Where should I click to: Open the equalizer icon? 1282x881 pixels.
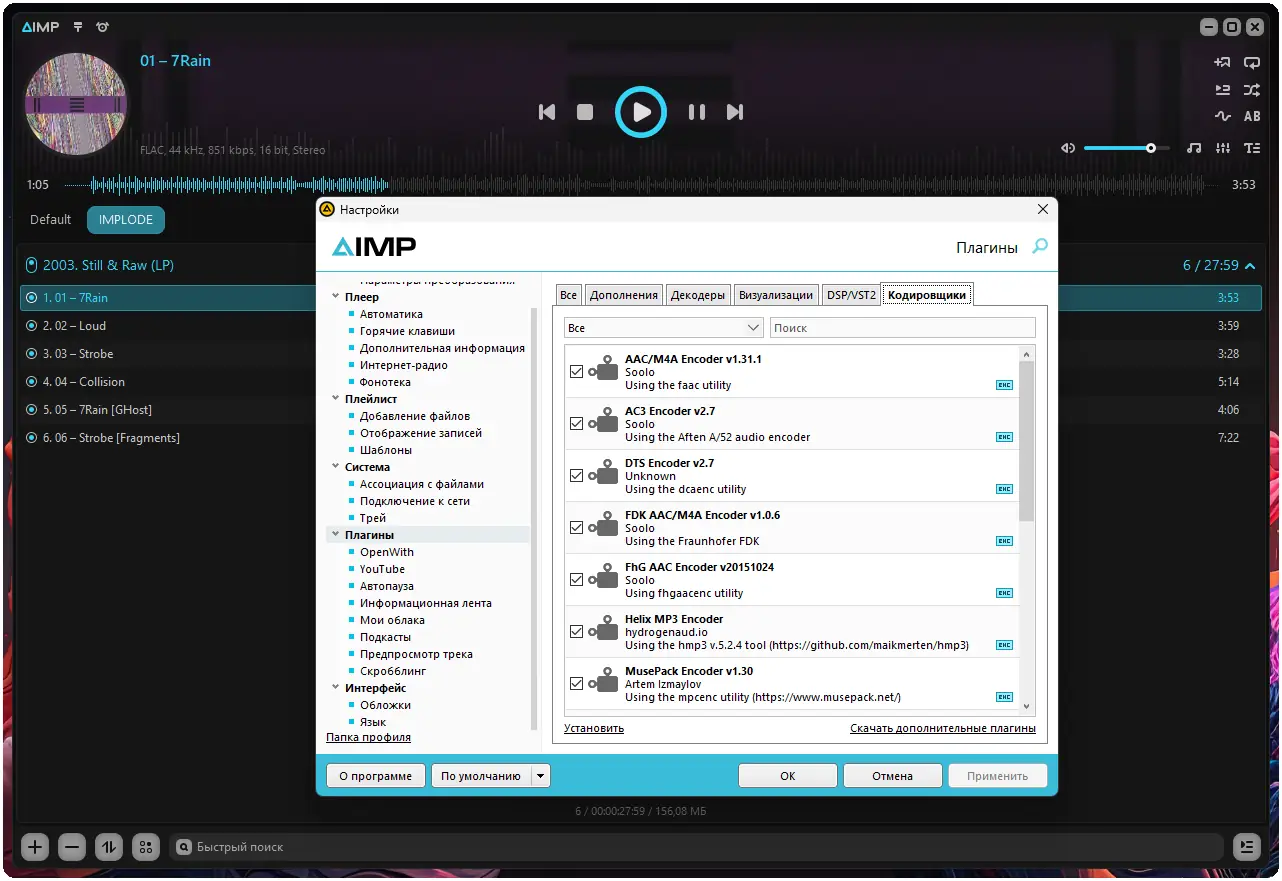pyautogui.click(x=1223, y=148)
